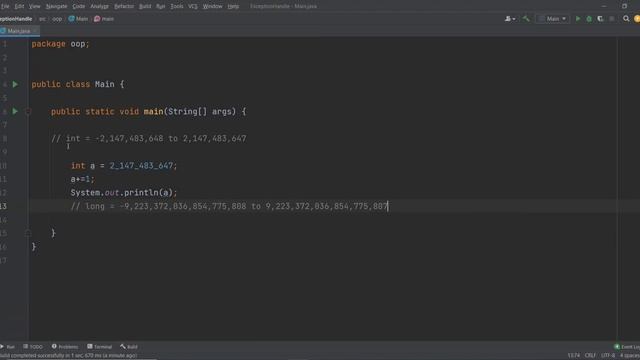Open the Event Log
The width and height of the screenshot is (640, 360).
627,347
